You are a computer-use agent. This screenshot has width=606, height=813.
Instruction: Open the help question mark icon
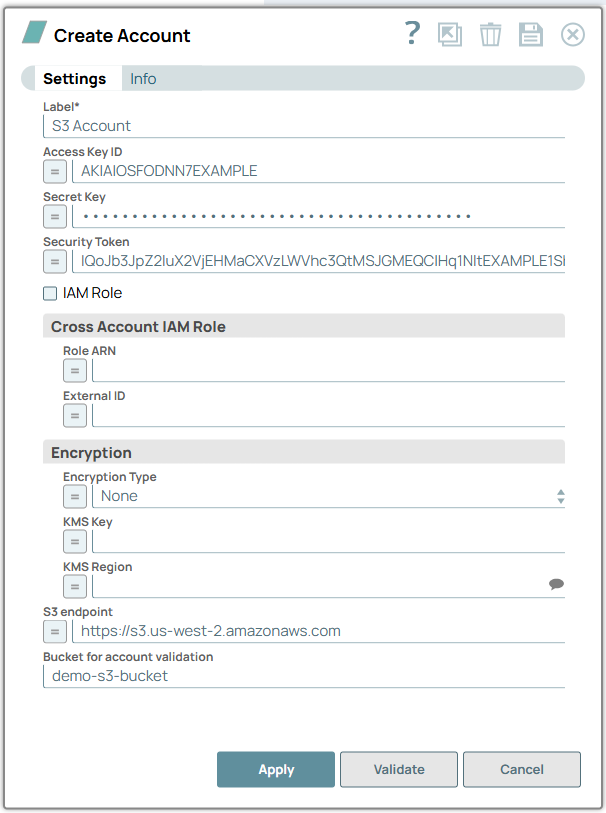412,34
